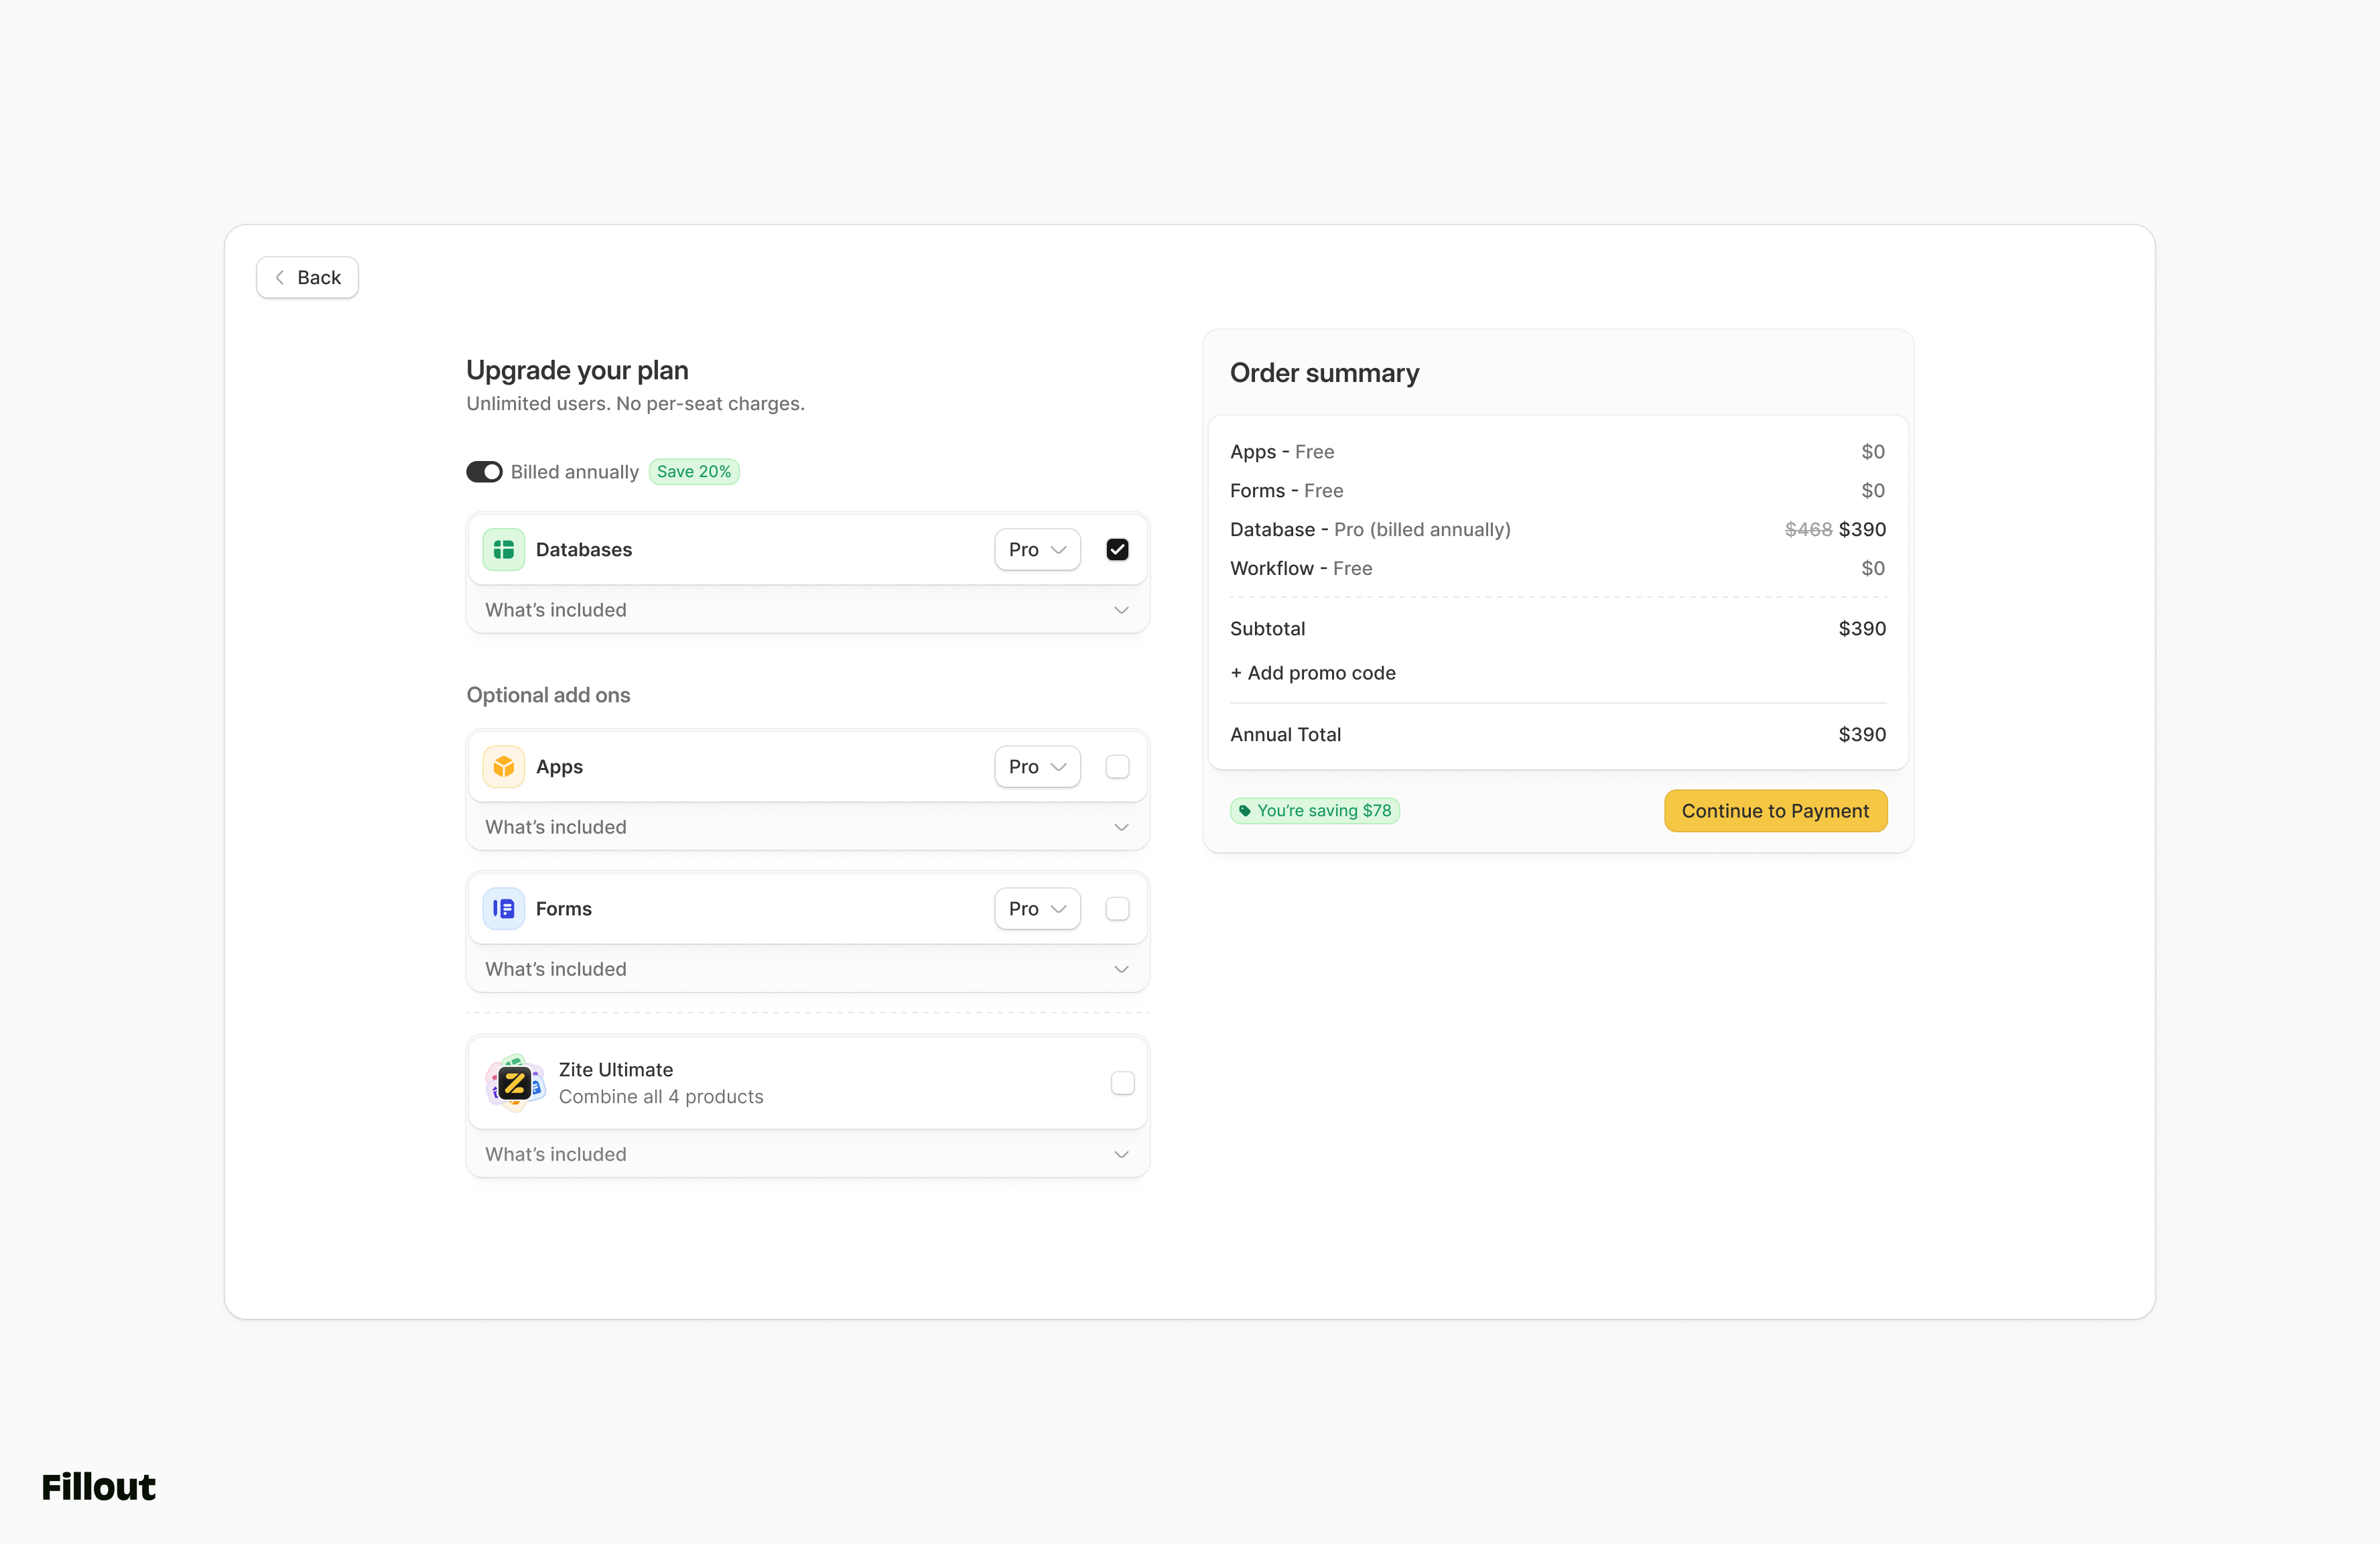Select the Save 20% badge
2380x1544 pixels.
click(x=693, y=471)
